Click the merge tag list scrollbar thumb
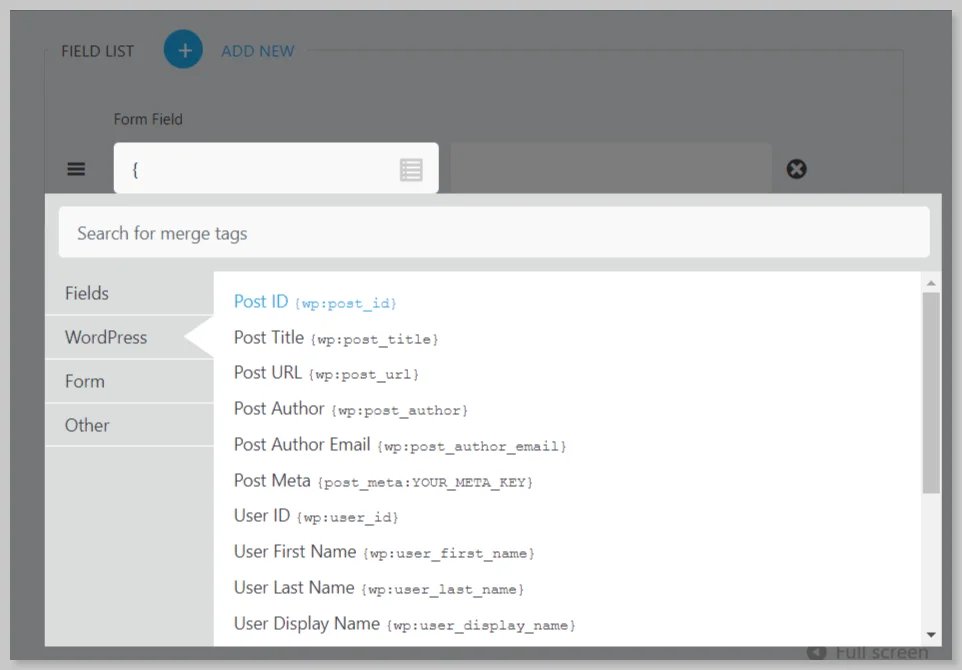Image resolution: width=962 pixels, height=670 pixels. pos(931,390)
